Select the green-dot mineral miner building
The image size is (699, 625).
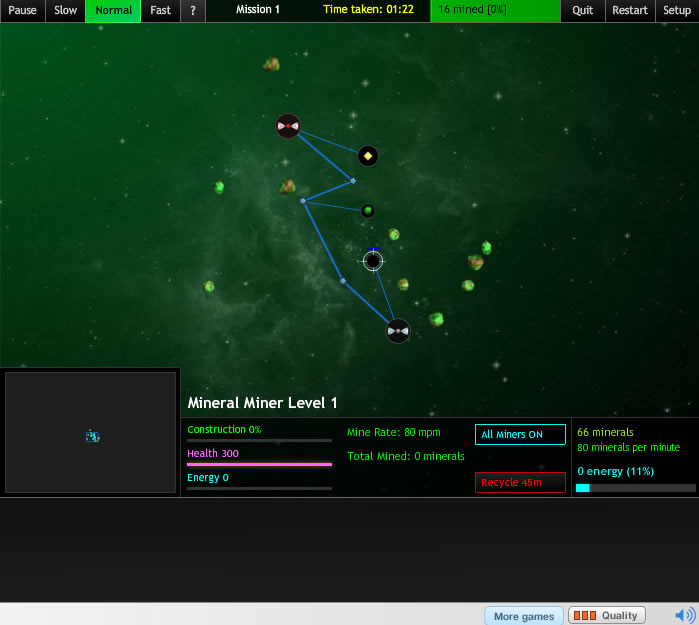(x=368, y=210)
